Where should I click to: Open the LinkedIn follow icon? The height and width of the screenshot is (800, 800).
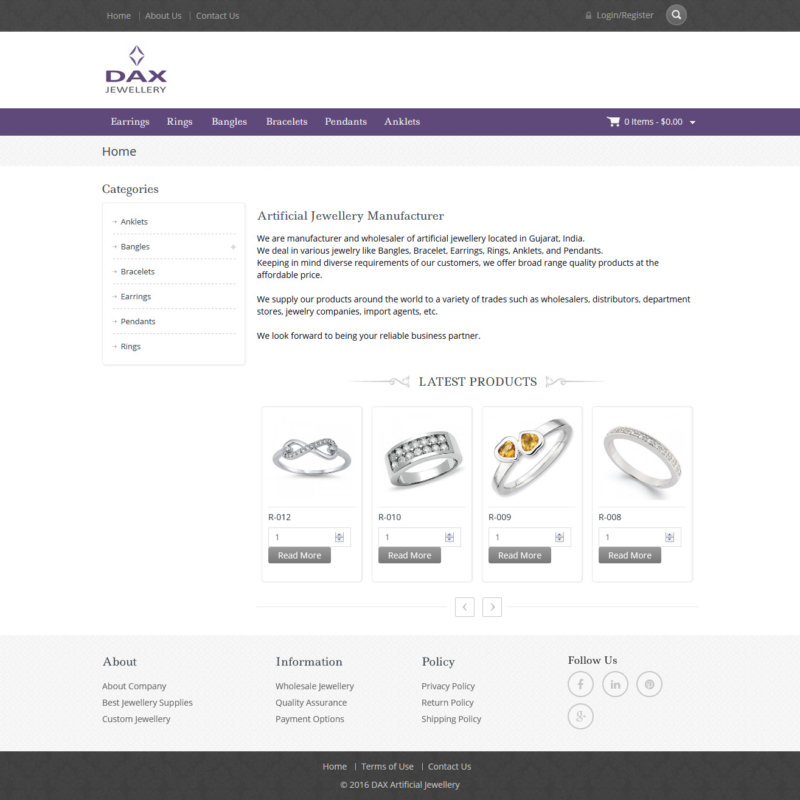(x=615, y=684)
